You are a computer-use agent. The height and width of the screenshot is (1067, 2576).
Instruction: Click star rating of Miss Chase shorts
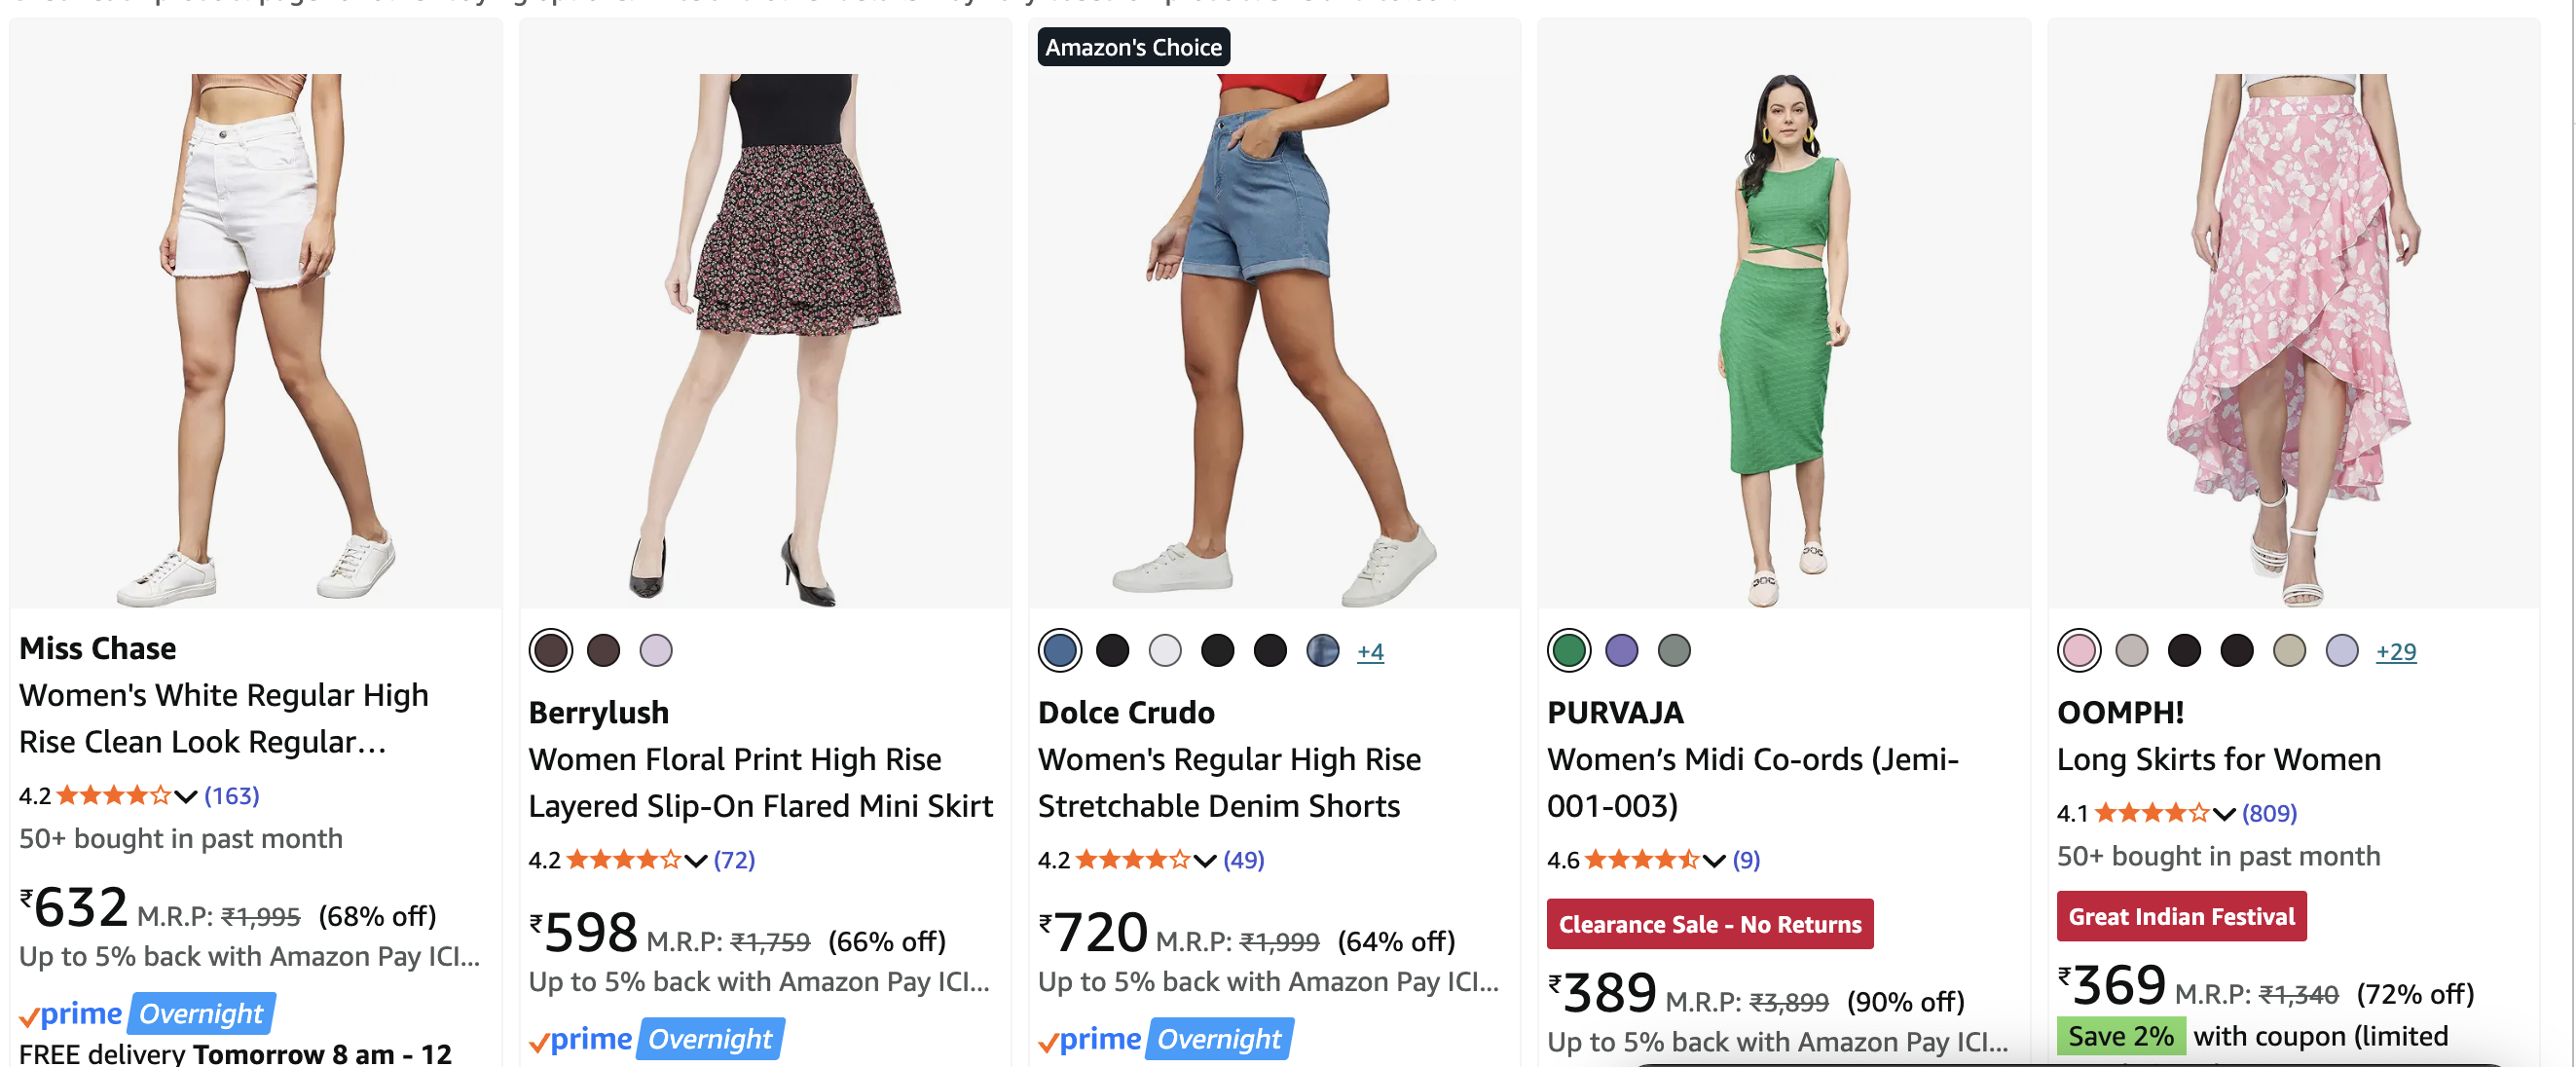(113, 796)
